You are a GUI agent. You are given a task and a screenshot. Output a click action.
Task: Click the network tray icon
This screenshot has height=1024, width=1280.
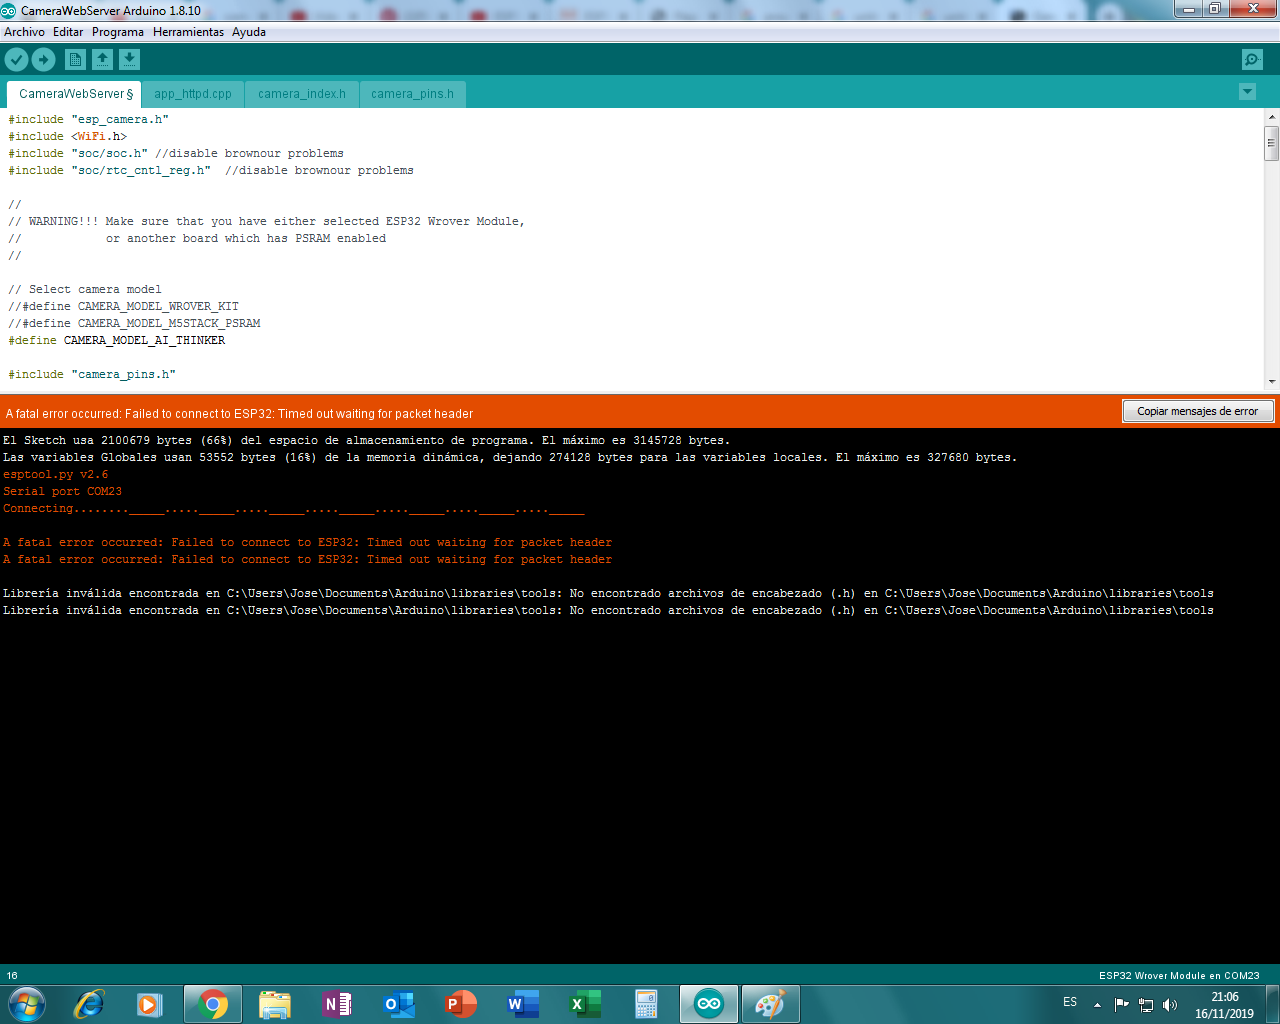pos(1146,1005)
